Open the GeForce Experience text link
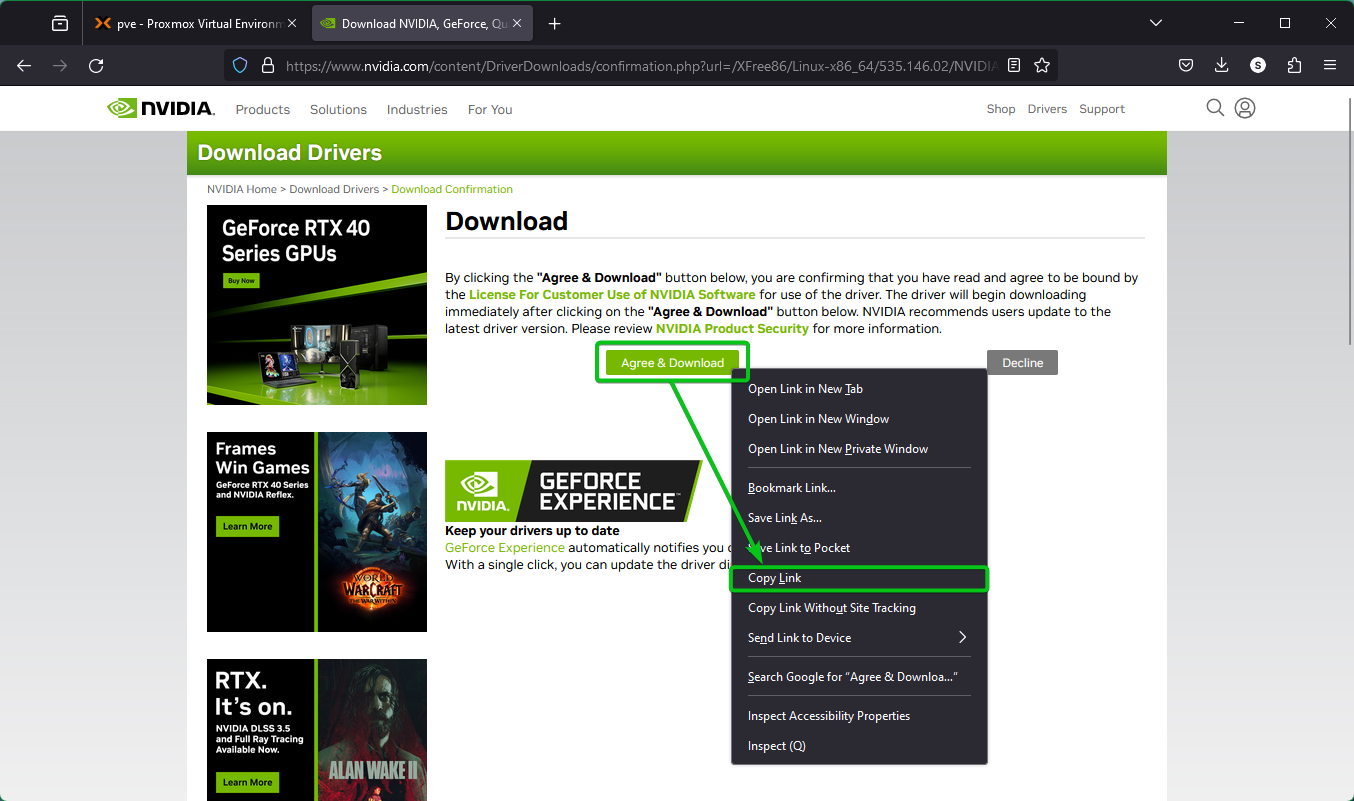Viewport: 1354px width, 801px height. click(505, 548)
